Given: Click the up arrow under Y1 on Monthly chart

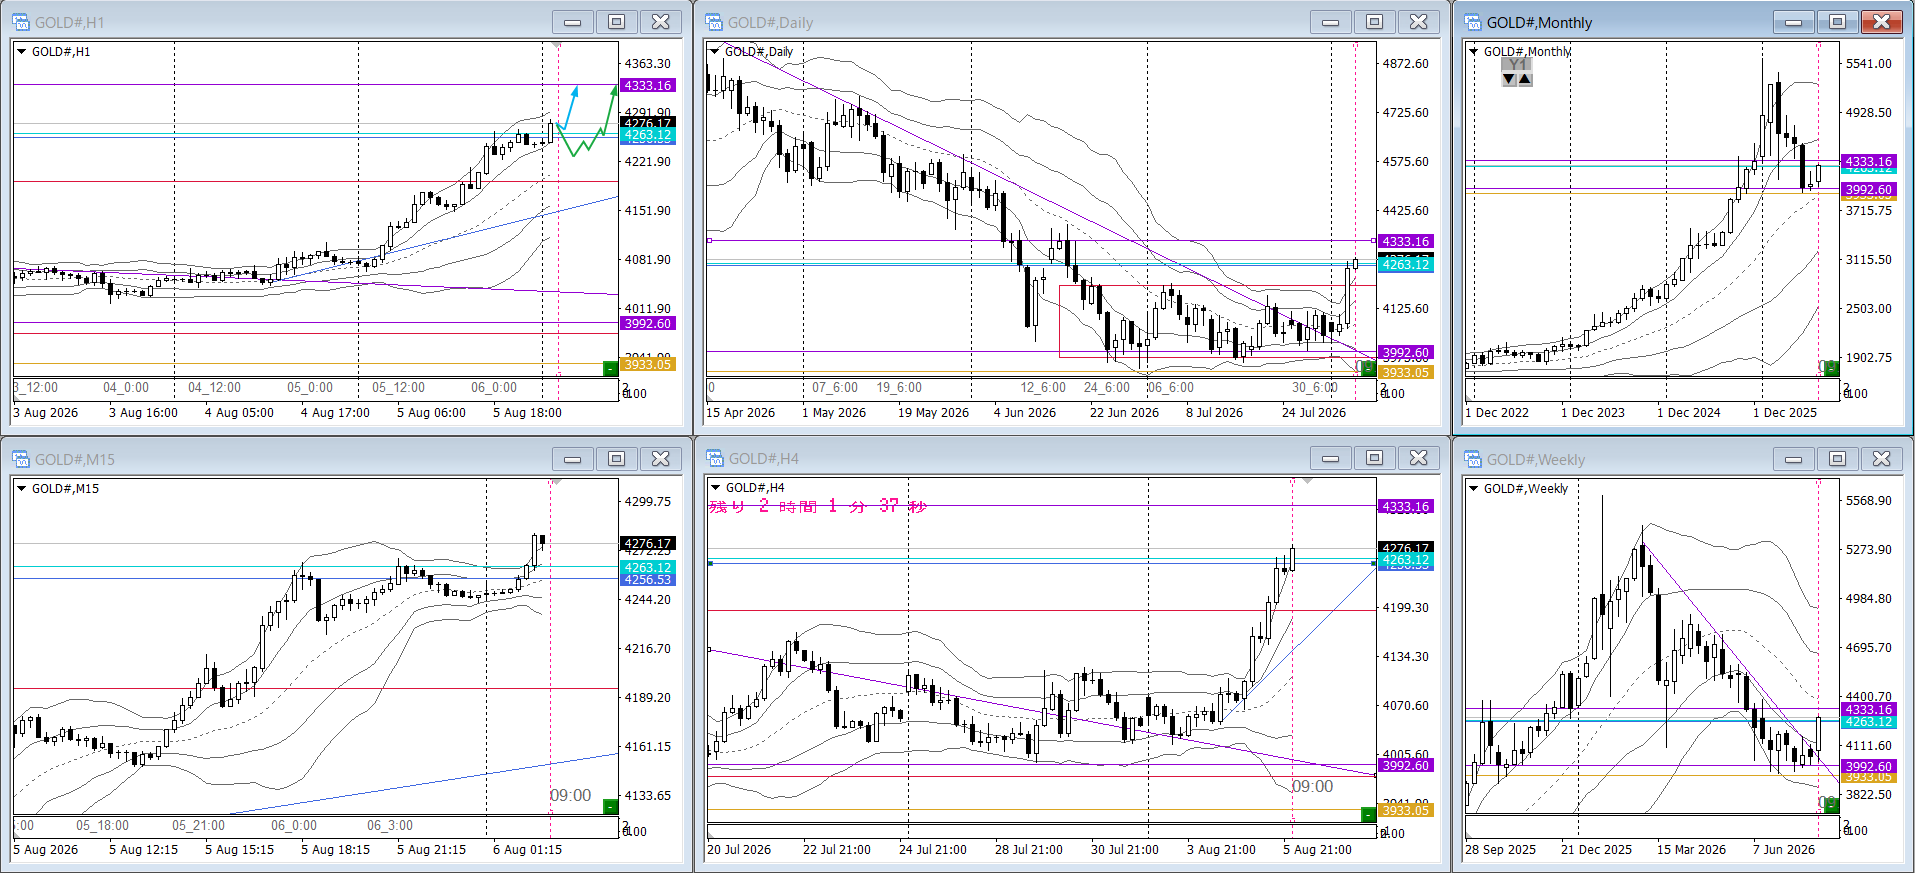Looking at the screenshot, I should click(x=1525, y=79).
